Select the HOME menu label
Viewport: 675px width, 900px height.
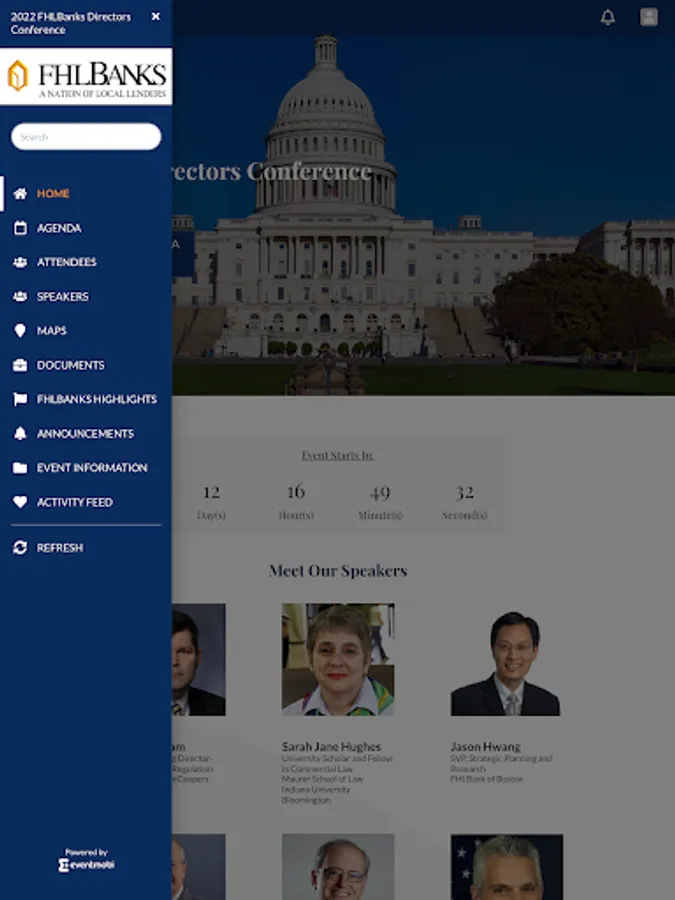point(53,193)
